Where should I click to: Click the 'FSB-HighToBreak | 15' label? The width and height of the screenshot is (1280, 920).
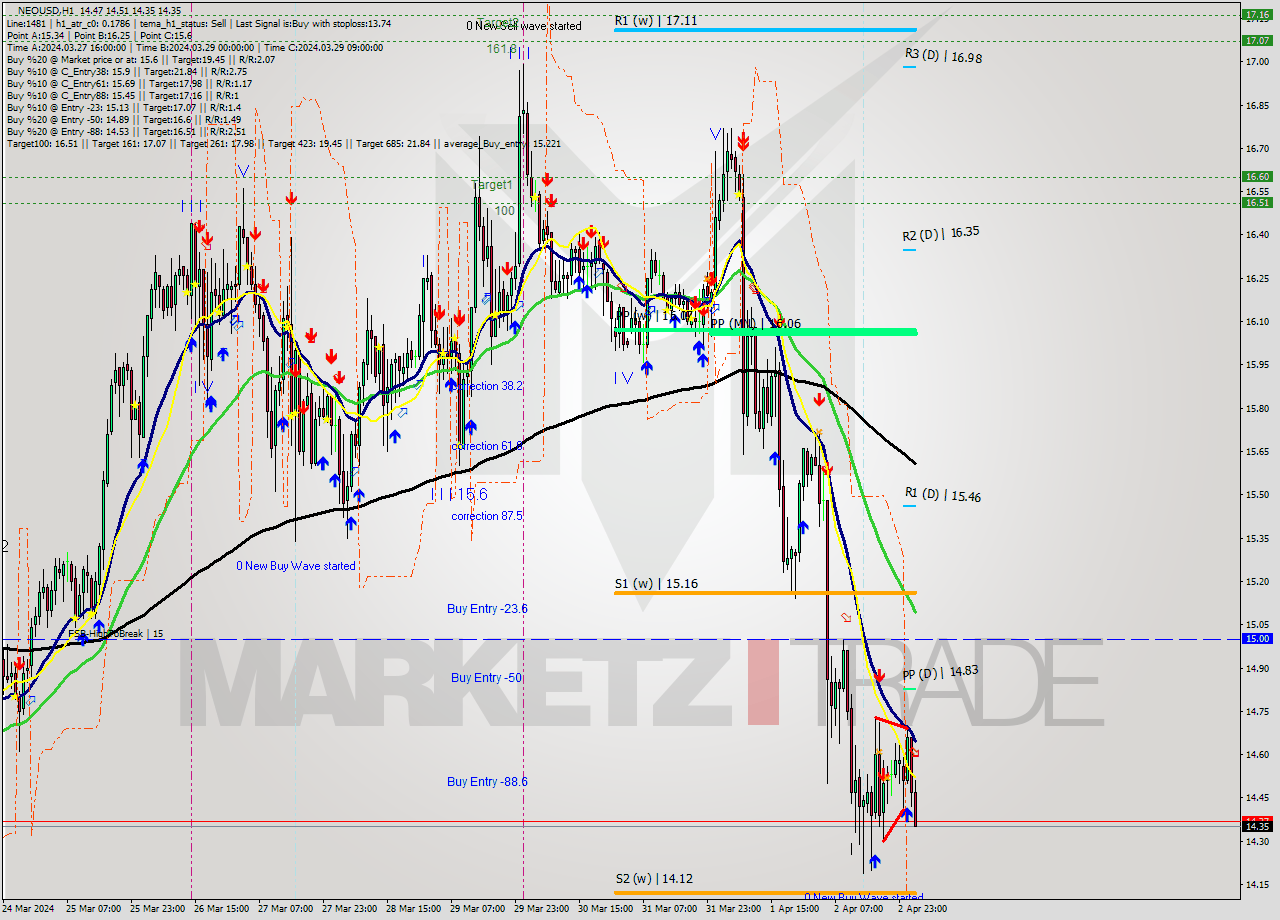pos(115,634)
